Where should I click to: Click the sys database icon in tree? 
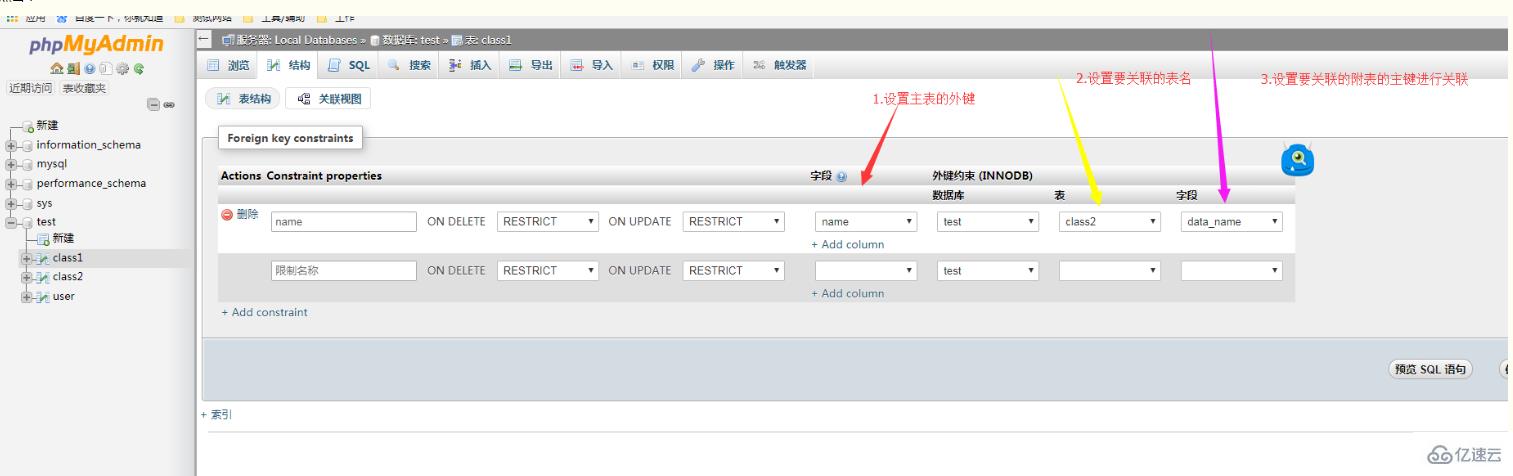tap(27, 203)
